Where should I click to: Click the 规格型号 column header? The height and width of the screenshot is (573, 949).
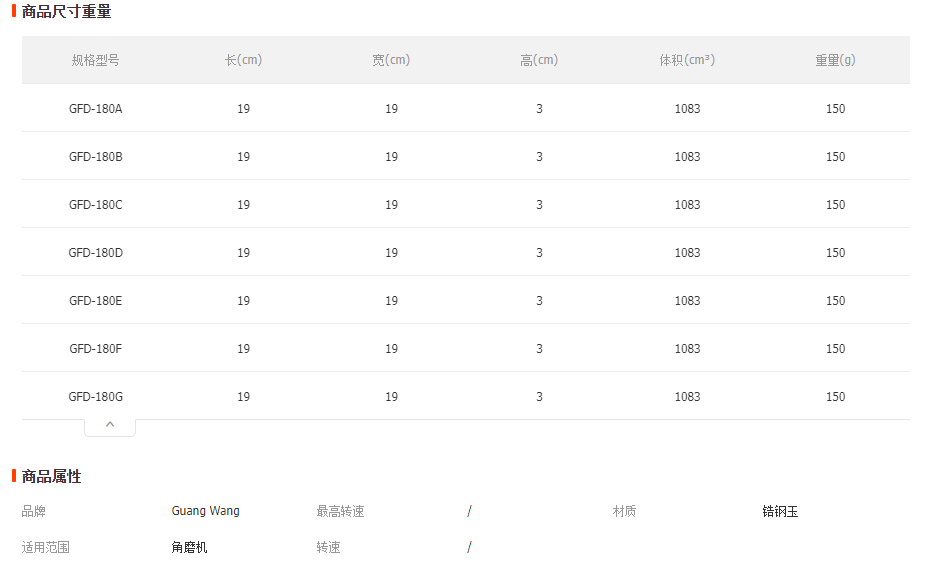(96, 60)
